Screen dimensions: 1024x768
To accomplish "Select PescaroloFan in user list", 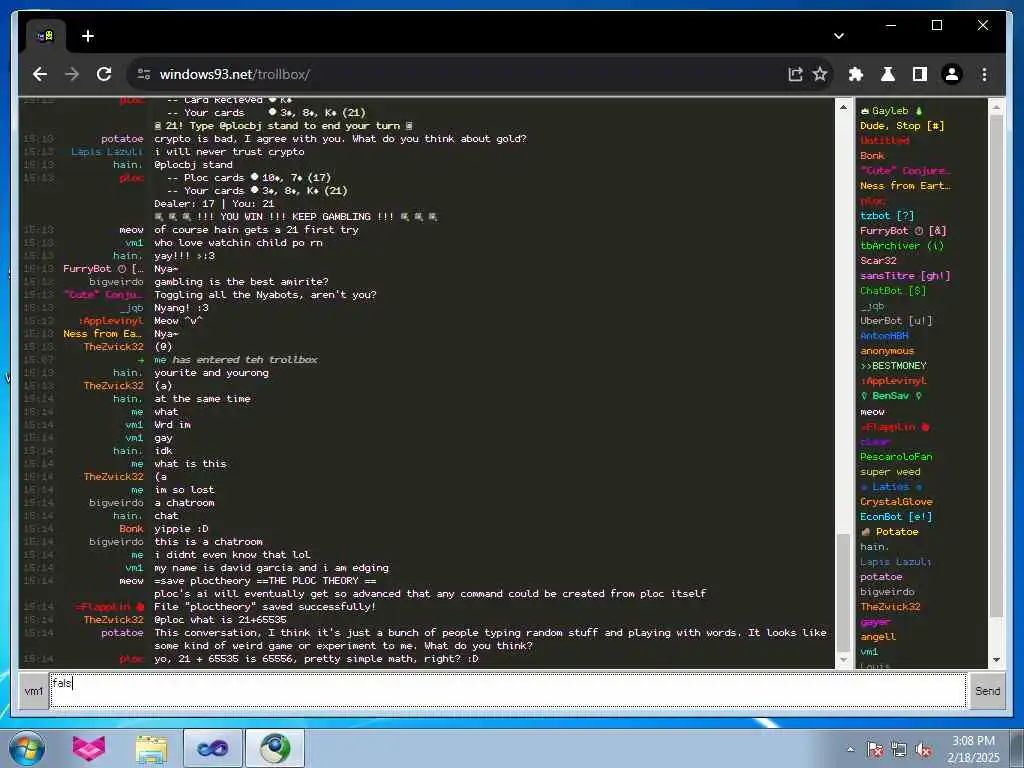I will pos(895,456).
